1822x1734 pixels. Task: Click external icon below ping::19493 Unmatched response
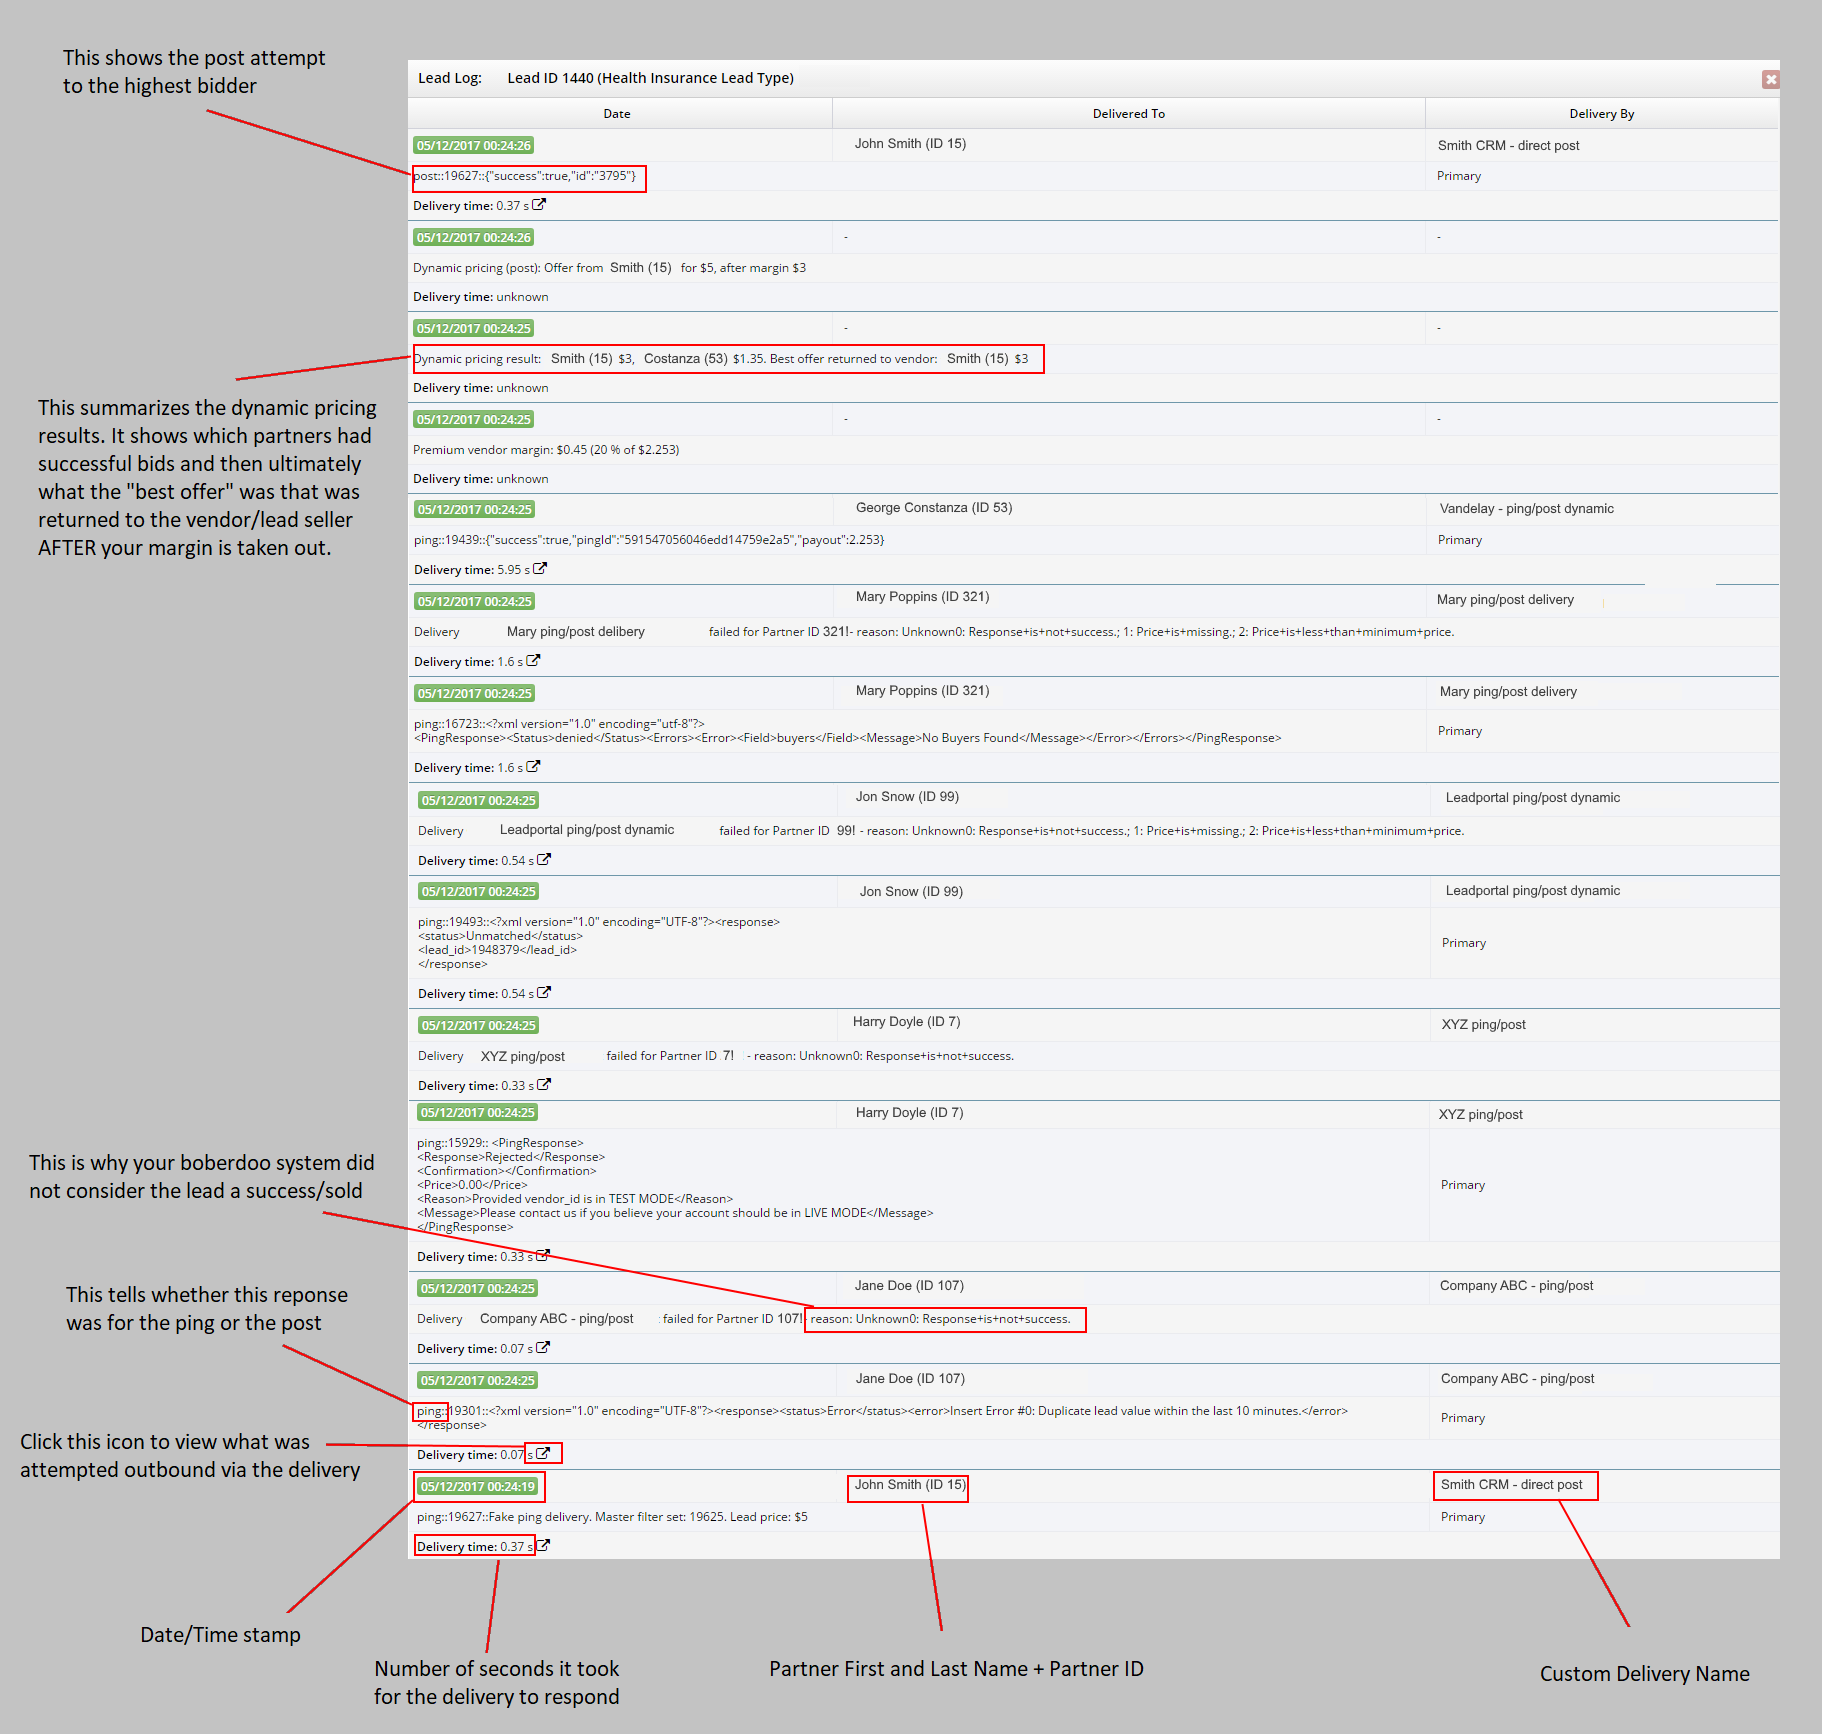[x=544, y=993]
